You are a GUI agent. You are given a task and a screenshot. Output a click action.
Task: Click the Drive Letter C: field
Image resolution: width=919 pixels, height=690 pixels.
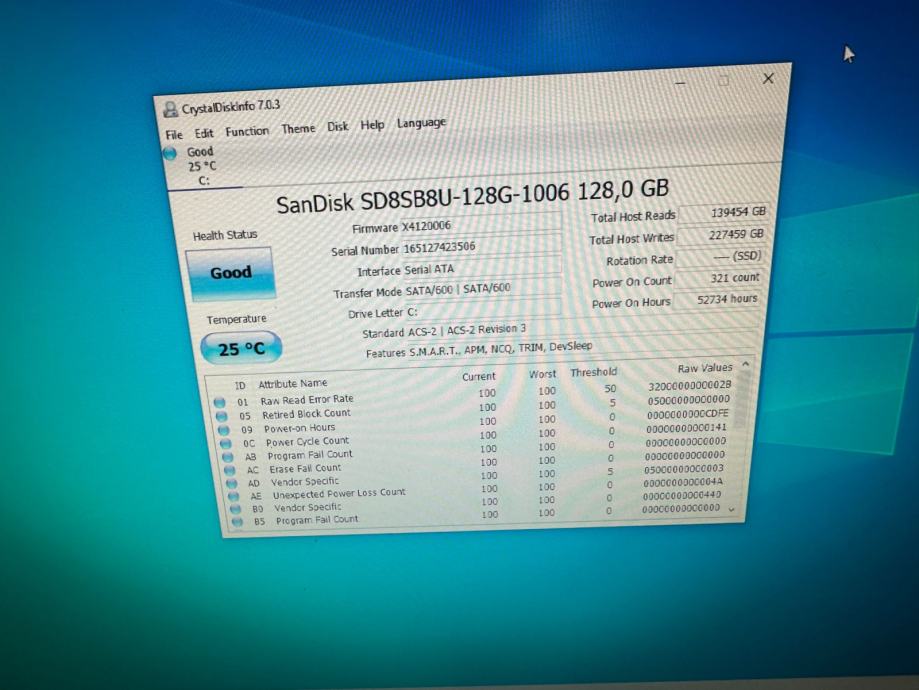(x=483, y=309)
